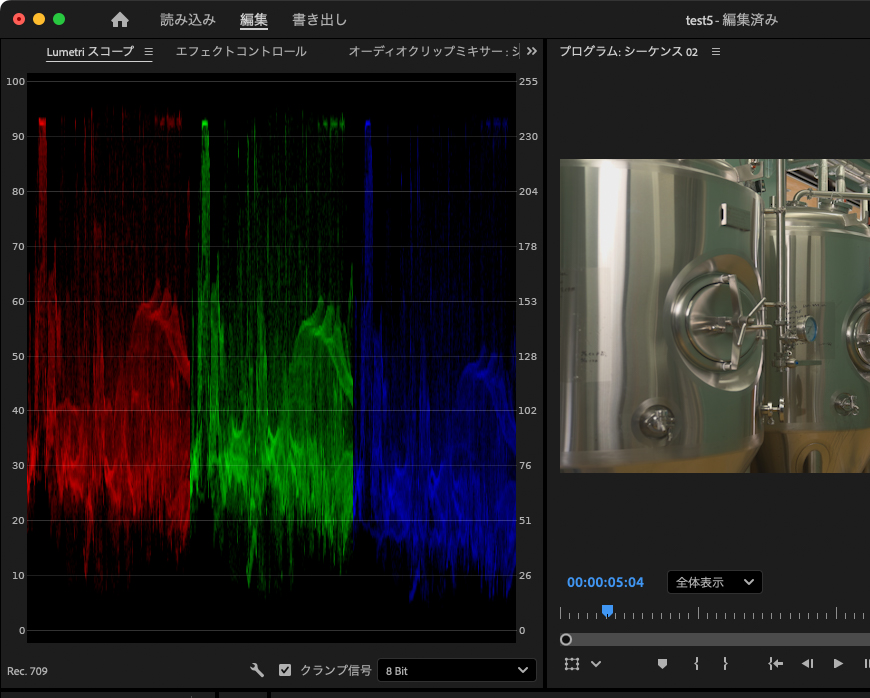Screen dimensions: 870x698
Task: Select the wrench settings icon in Lumetri scopes
Action: pos(257,670)
